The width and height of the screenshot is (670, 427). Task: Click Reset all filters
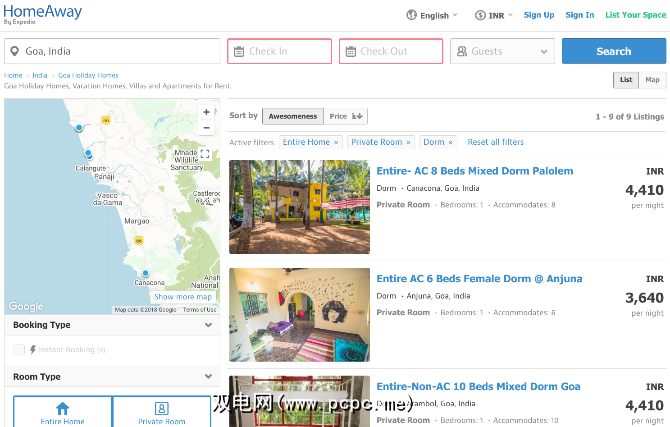pos(495,142)
